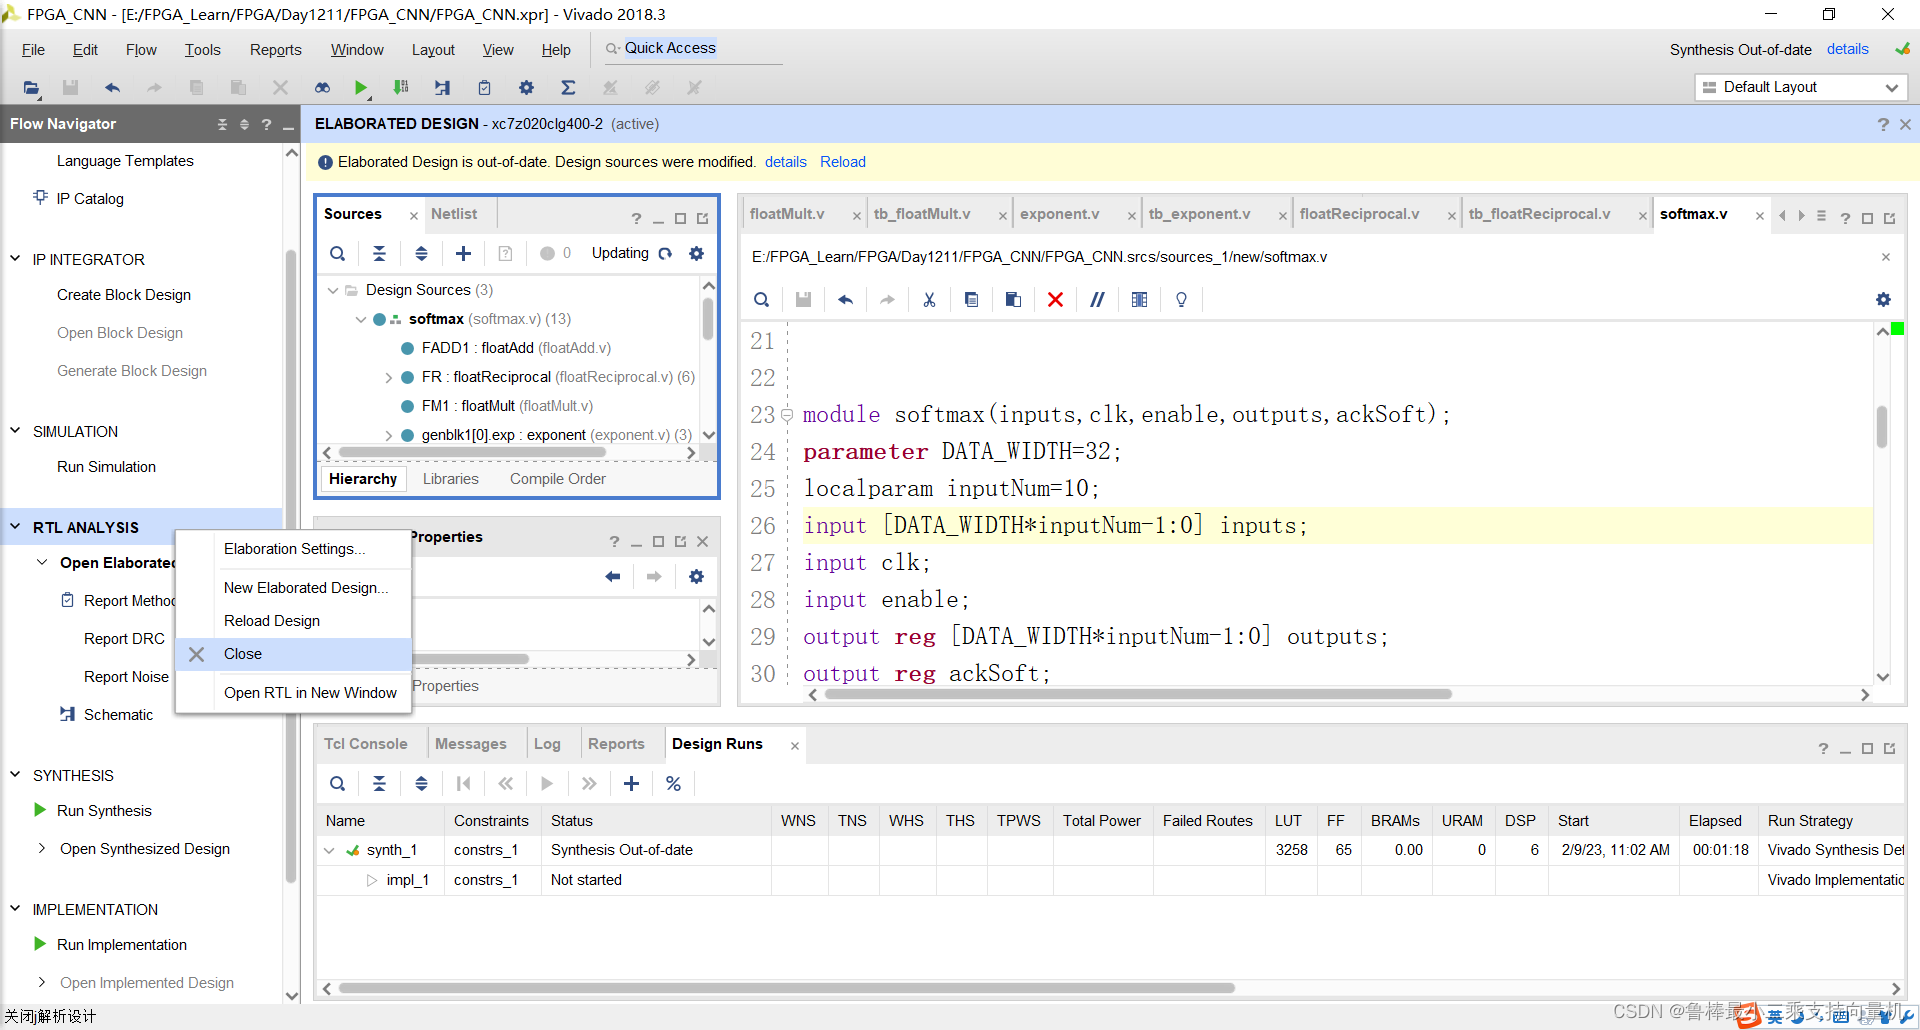Switch to Compile Order view tab
This screenshot has width=1920, height=1030.
pyautogui.click(x=558, y=479)
